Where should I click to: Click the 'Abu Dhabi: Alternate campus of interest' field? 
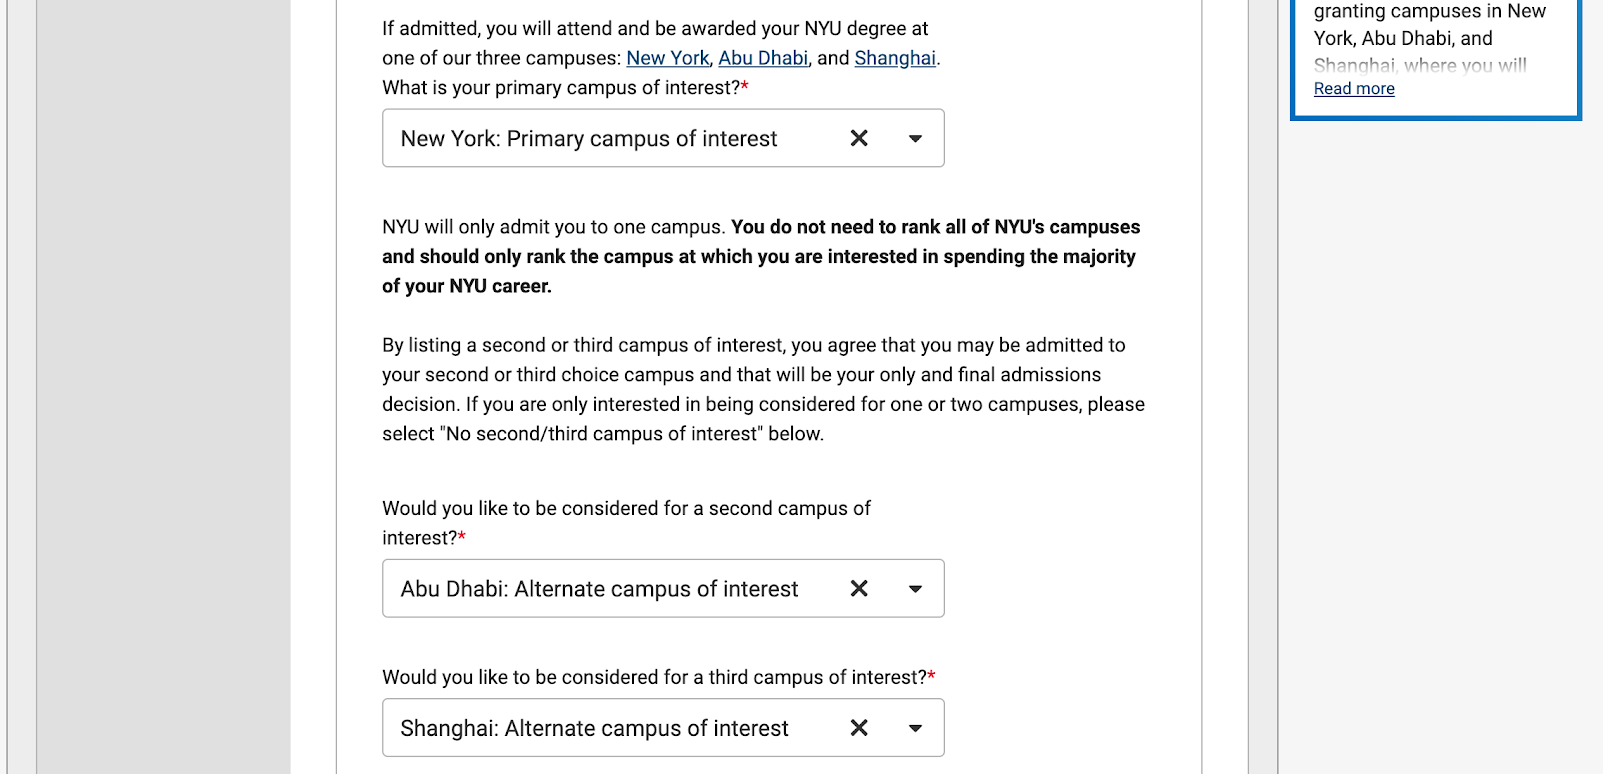click(x=599, y=589)
